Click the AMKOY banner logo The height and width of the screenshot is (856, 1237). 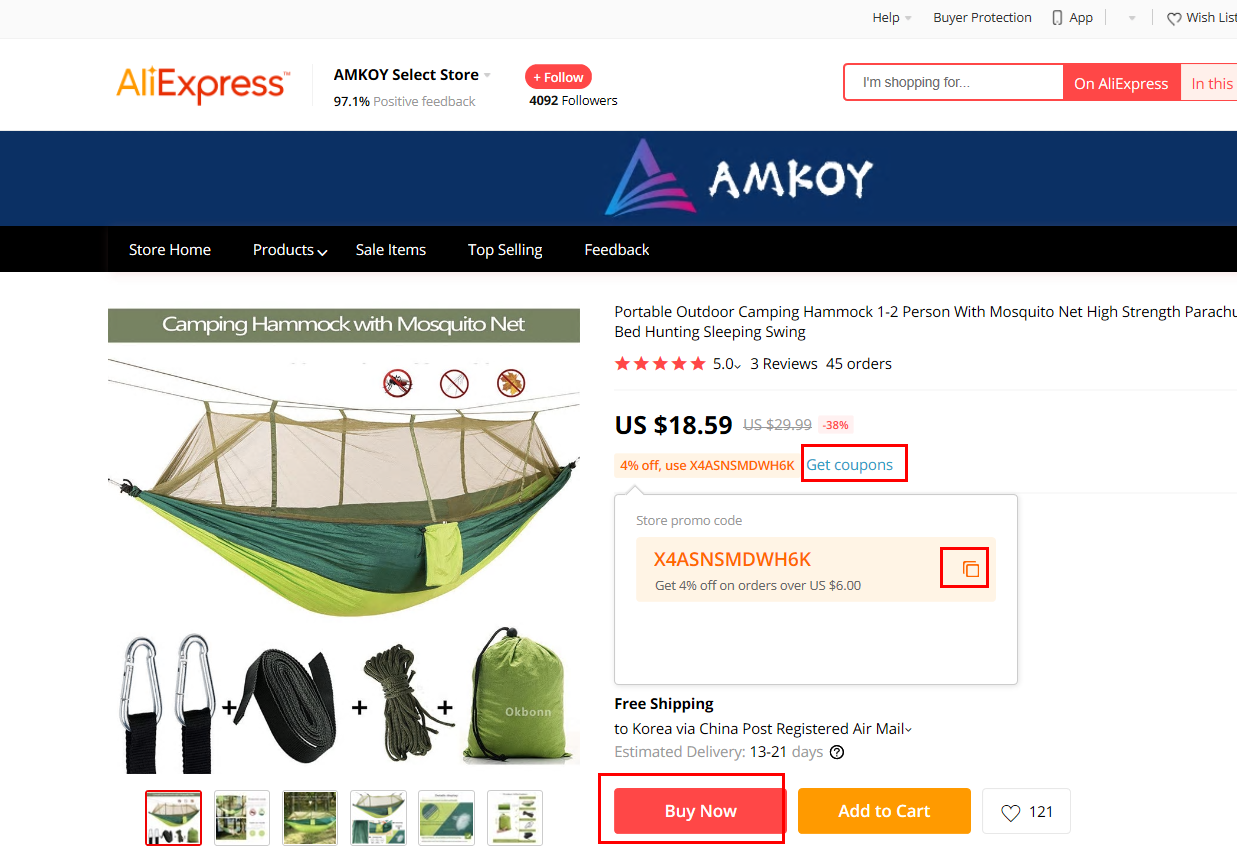[738, 178]
